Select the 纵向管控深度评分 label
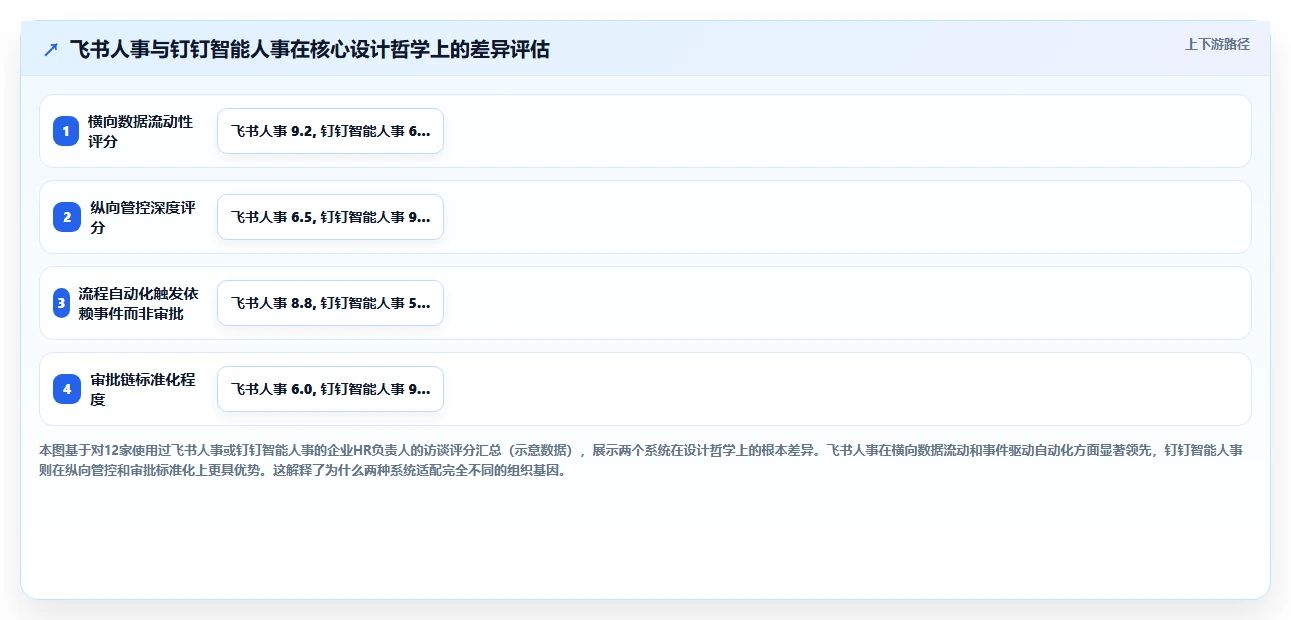This screenshot has width=1291, height=620. [x=142, y=217]
